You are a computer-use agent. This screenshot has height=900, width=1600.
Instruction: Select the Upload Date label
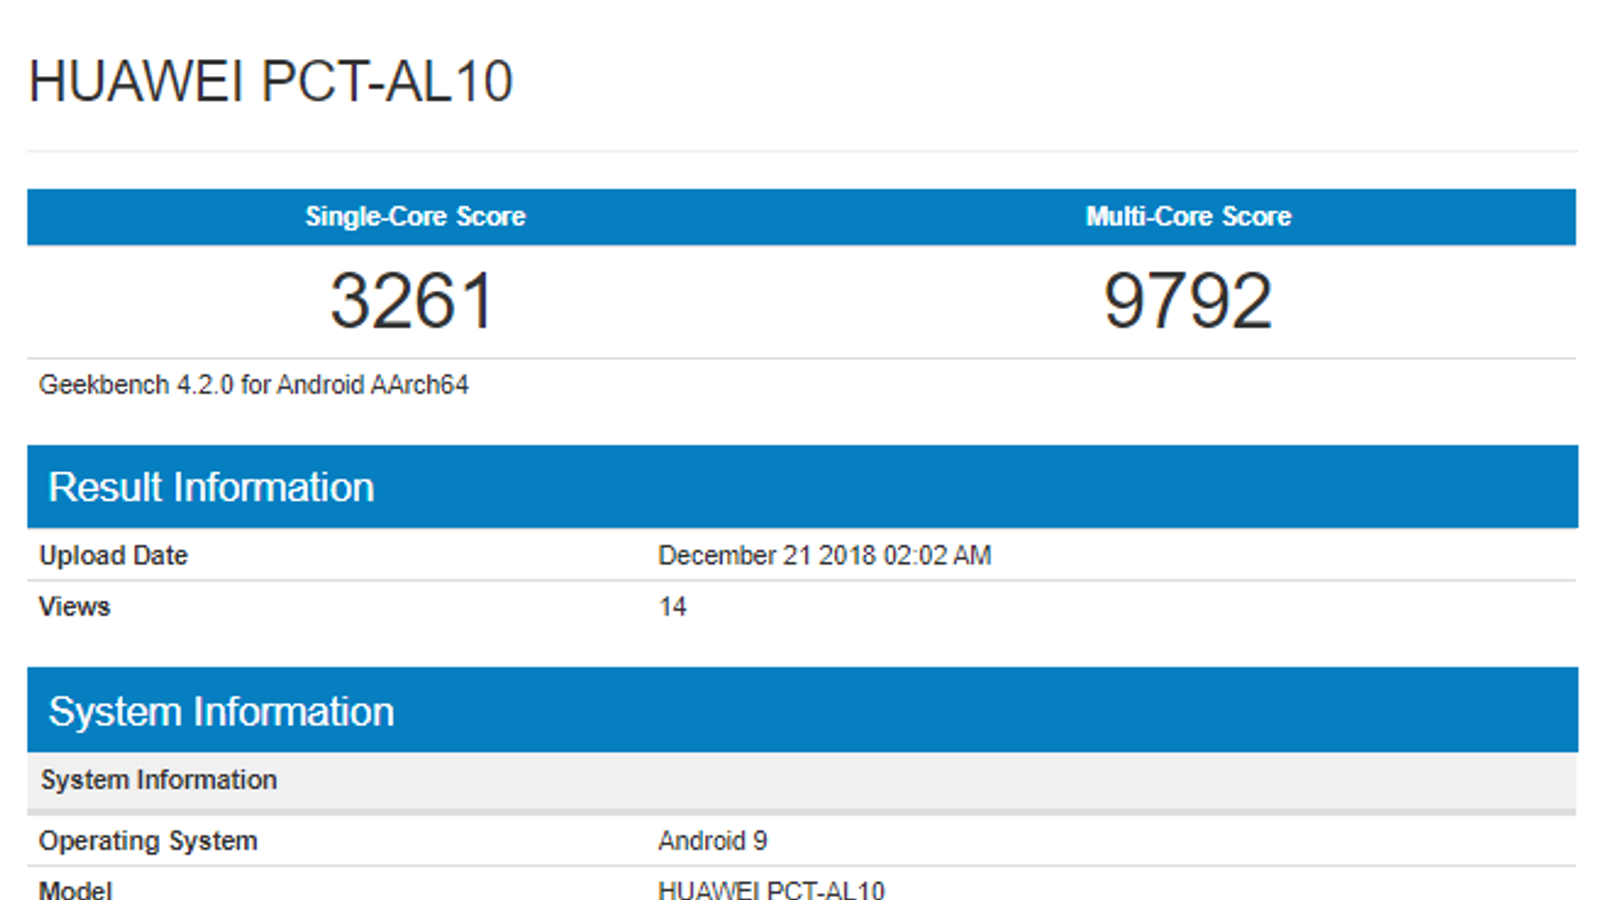(113, 556)
